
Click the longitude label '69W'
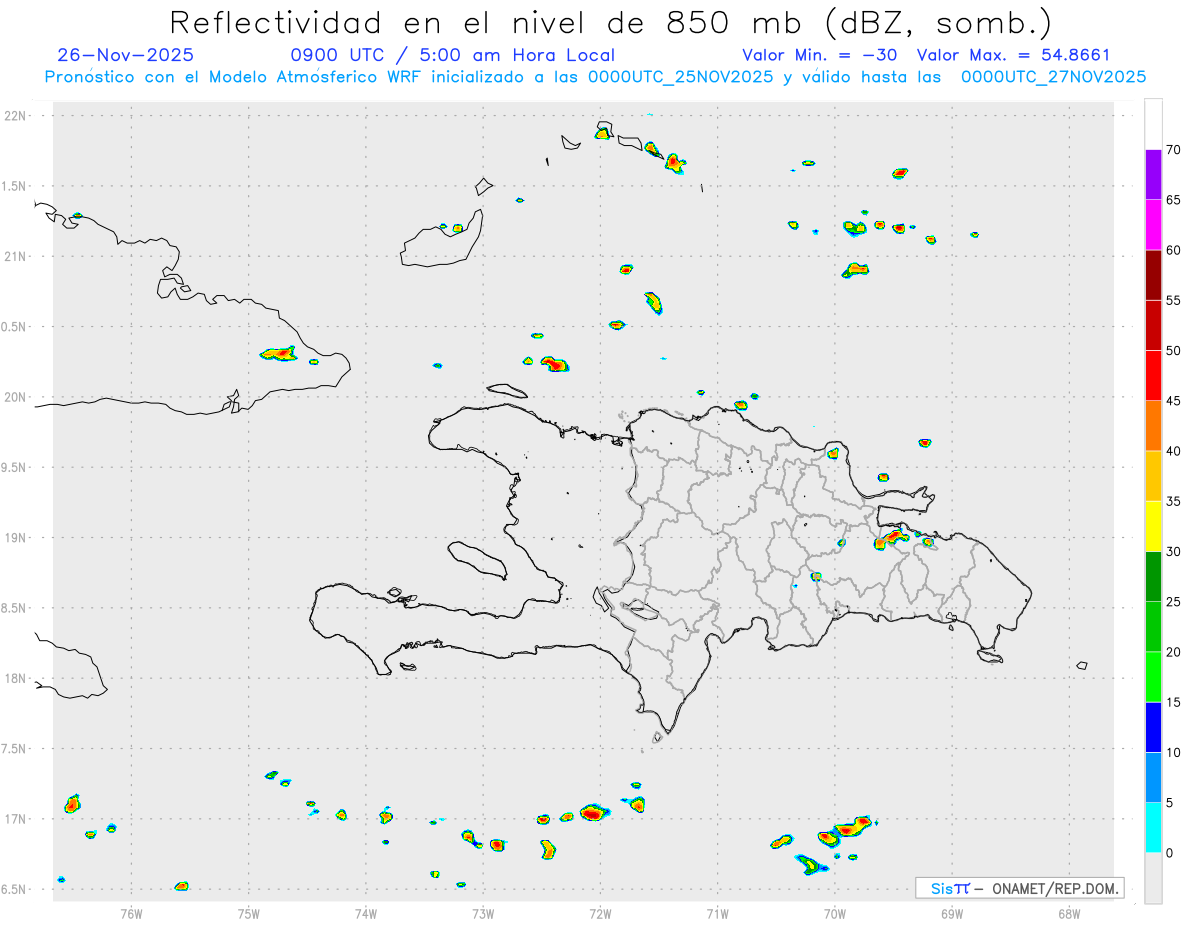pyautogui.click(x=952, y=912)
